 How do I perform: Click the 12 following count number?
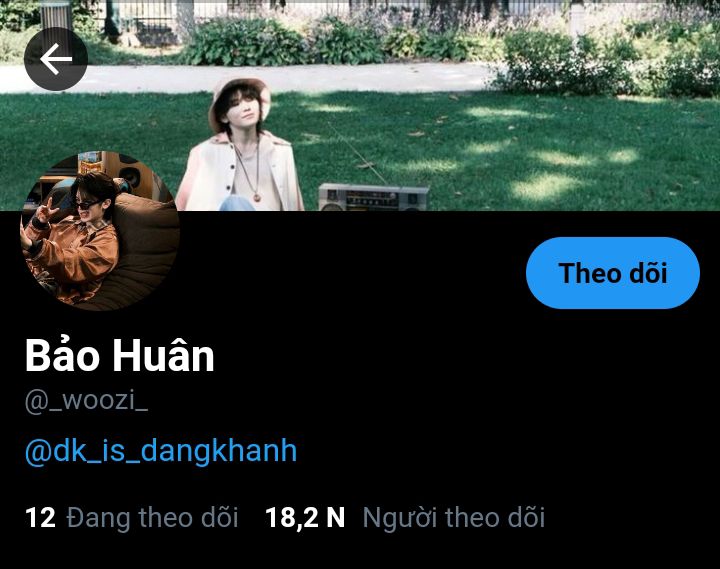[x=40, y=518]
